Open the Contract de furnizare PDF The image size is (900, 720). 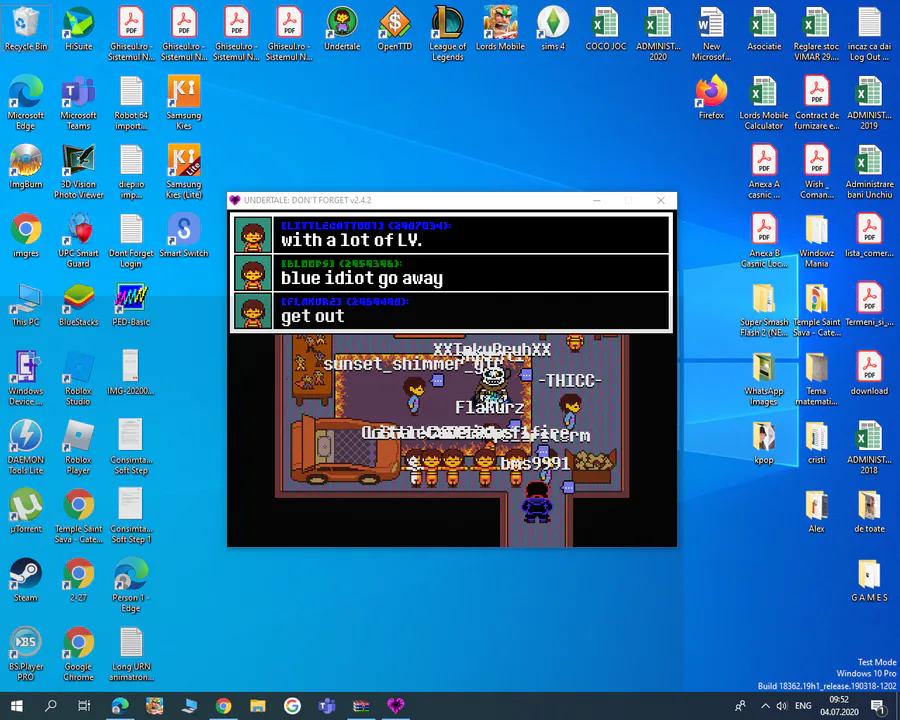[817, 102]
